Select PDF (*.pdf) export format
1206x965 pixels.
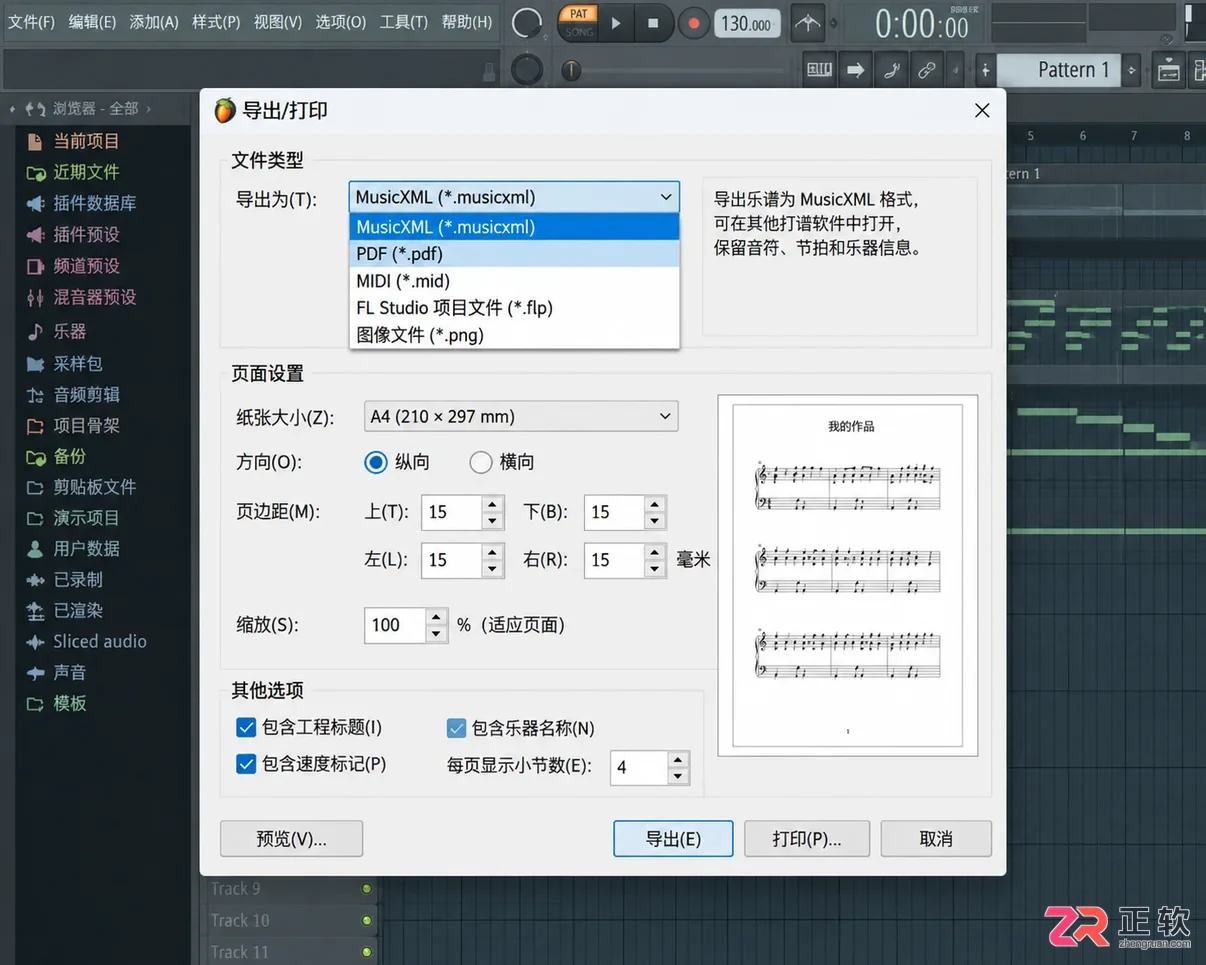pos(514,254)
